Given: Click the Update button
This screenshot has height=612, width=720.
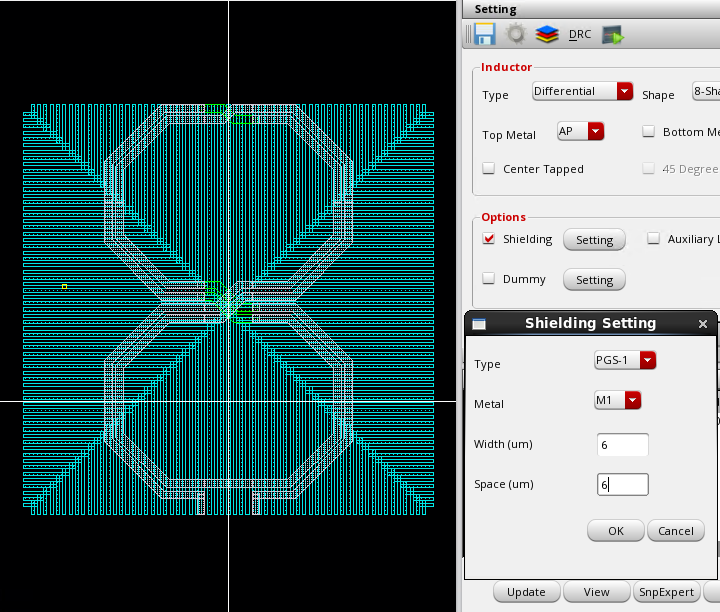Looking at the screenshot, I should pyautogui.click(x=526, y=592).
